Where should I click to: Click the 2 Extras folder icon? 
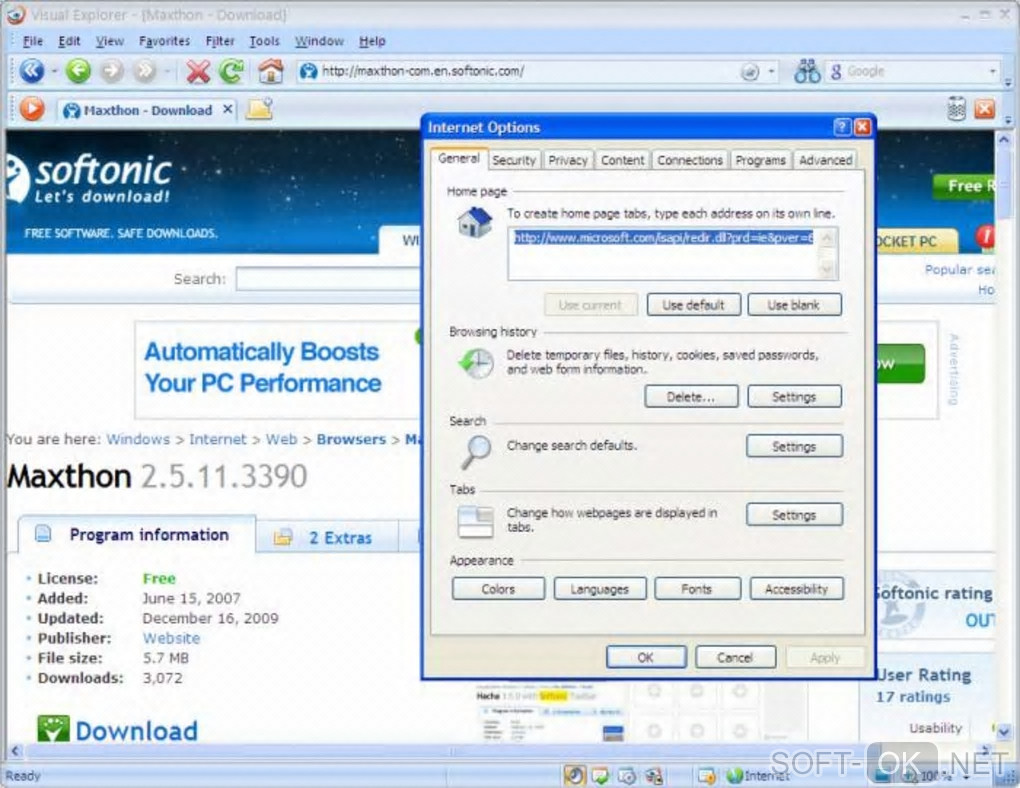[x=283, y=537]
